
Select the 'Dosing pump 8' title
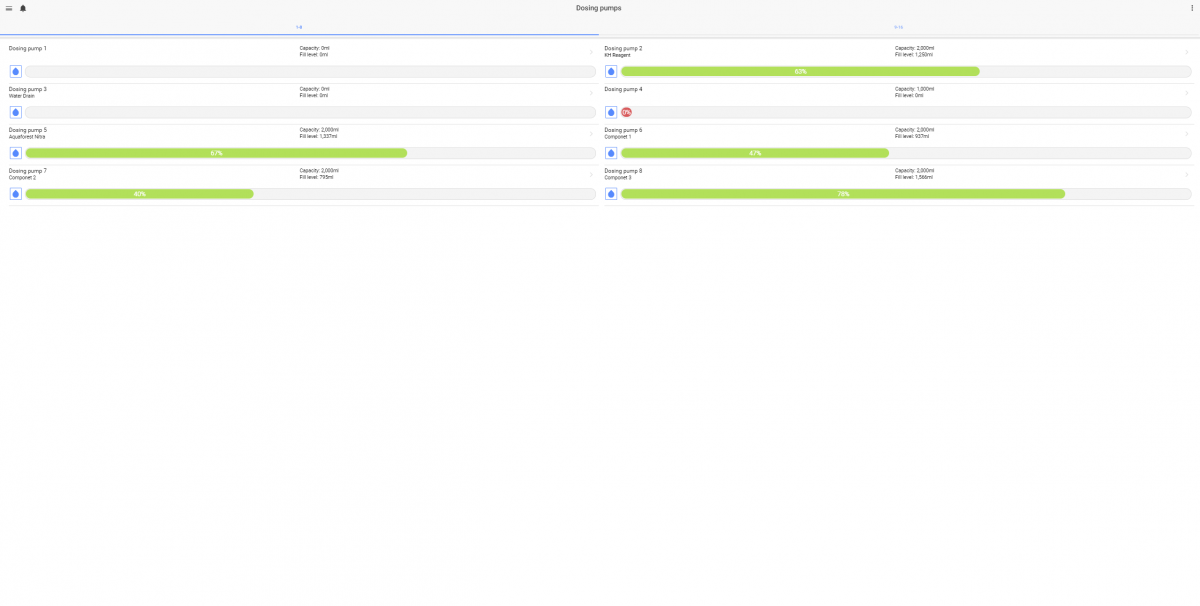[x=624, y=171]
